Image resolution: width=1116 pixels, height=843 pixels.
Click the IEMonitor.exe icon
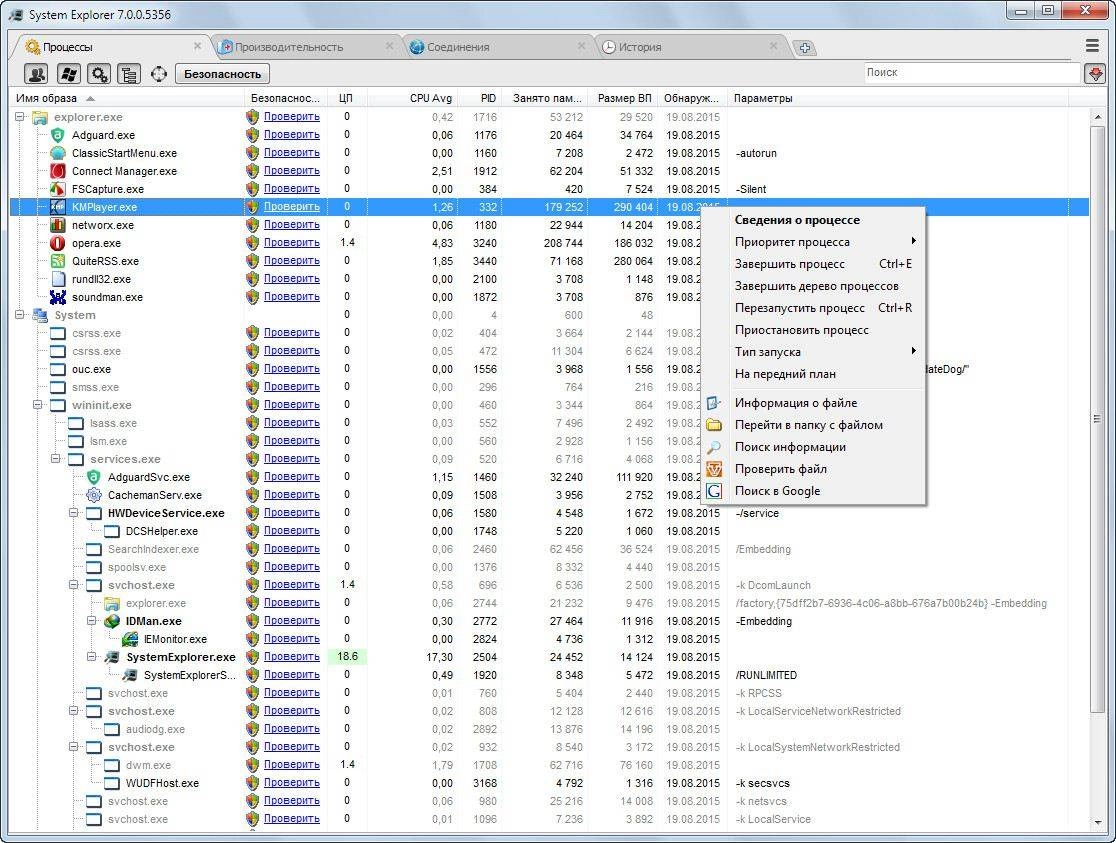coord(130,639)
